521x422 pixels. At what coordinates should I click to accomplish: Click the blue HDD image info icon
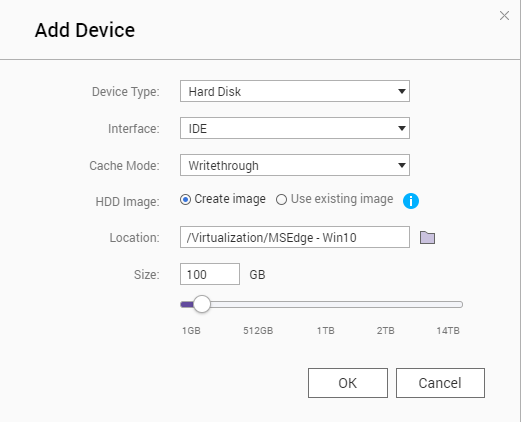pyautogui.click(x=411, y=201)
